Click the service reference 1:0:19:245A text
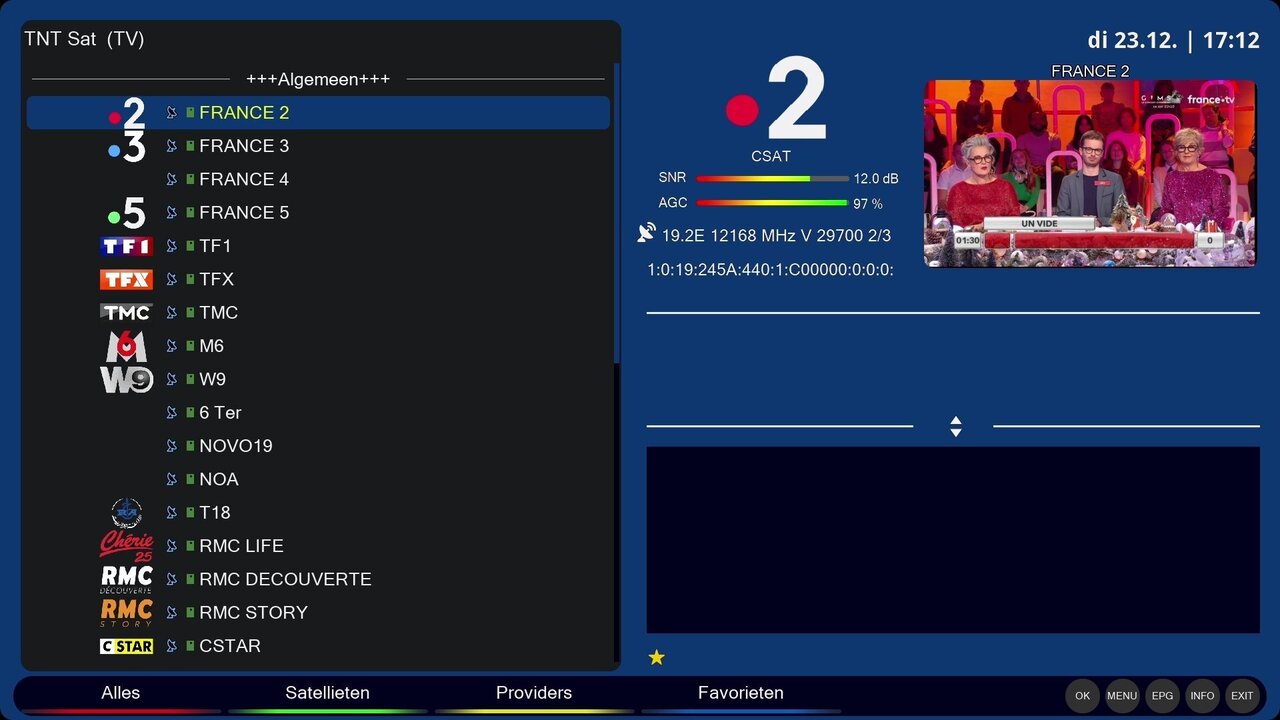Viewport: 1280px width, 720px height. 770,270
